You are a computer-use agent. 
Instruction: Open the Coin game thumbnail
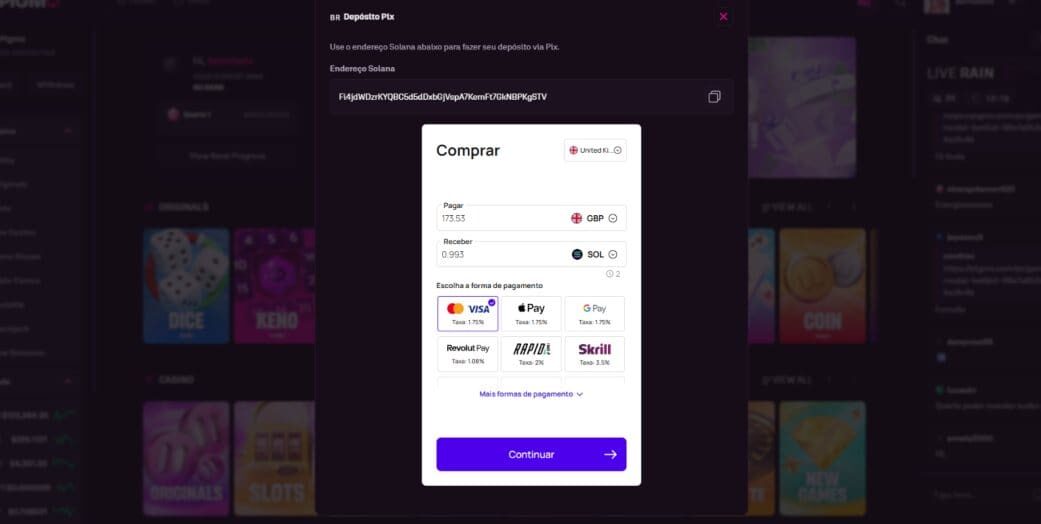[x=822, y=285]
